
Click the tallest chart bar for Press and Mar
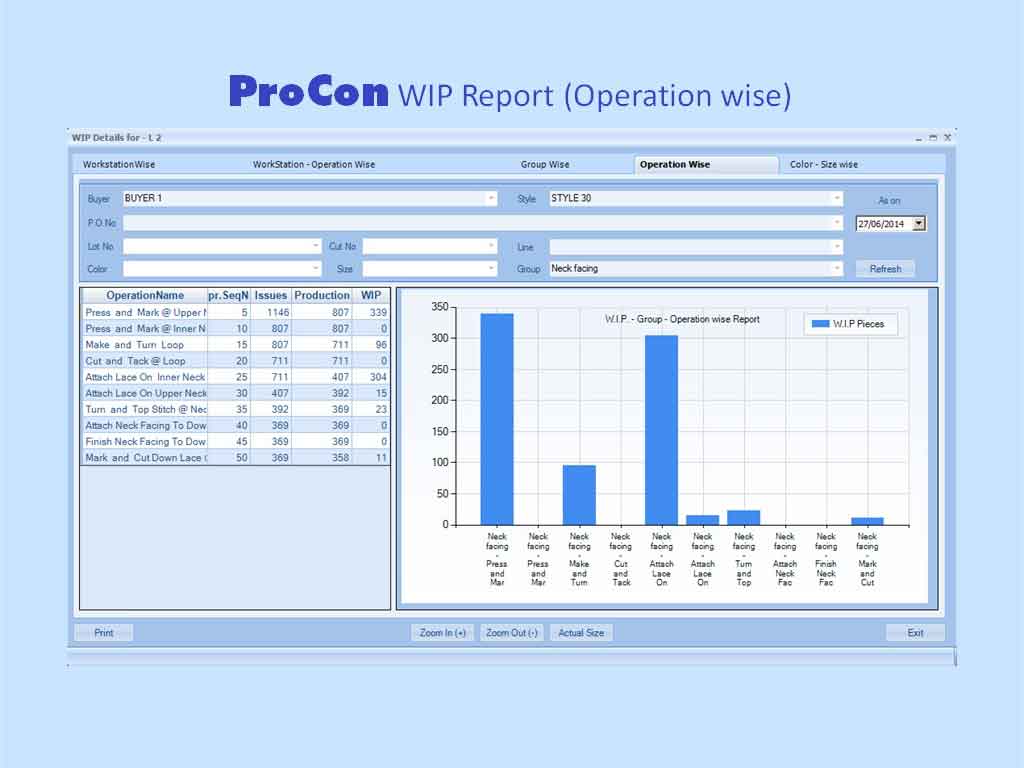(x=497, y=419)
